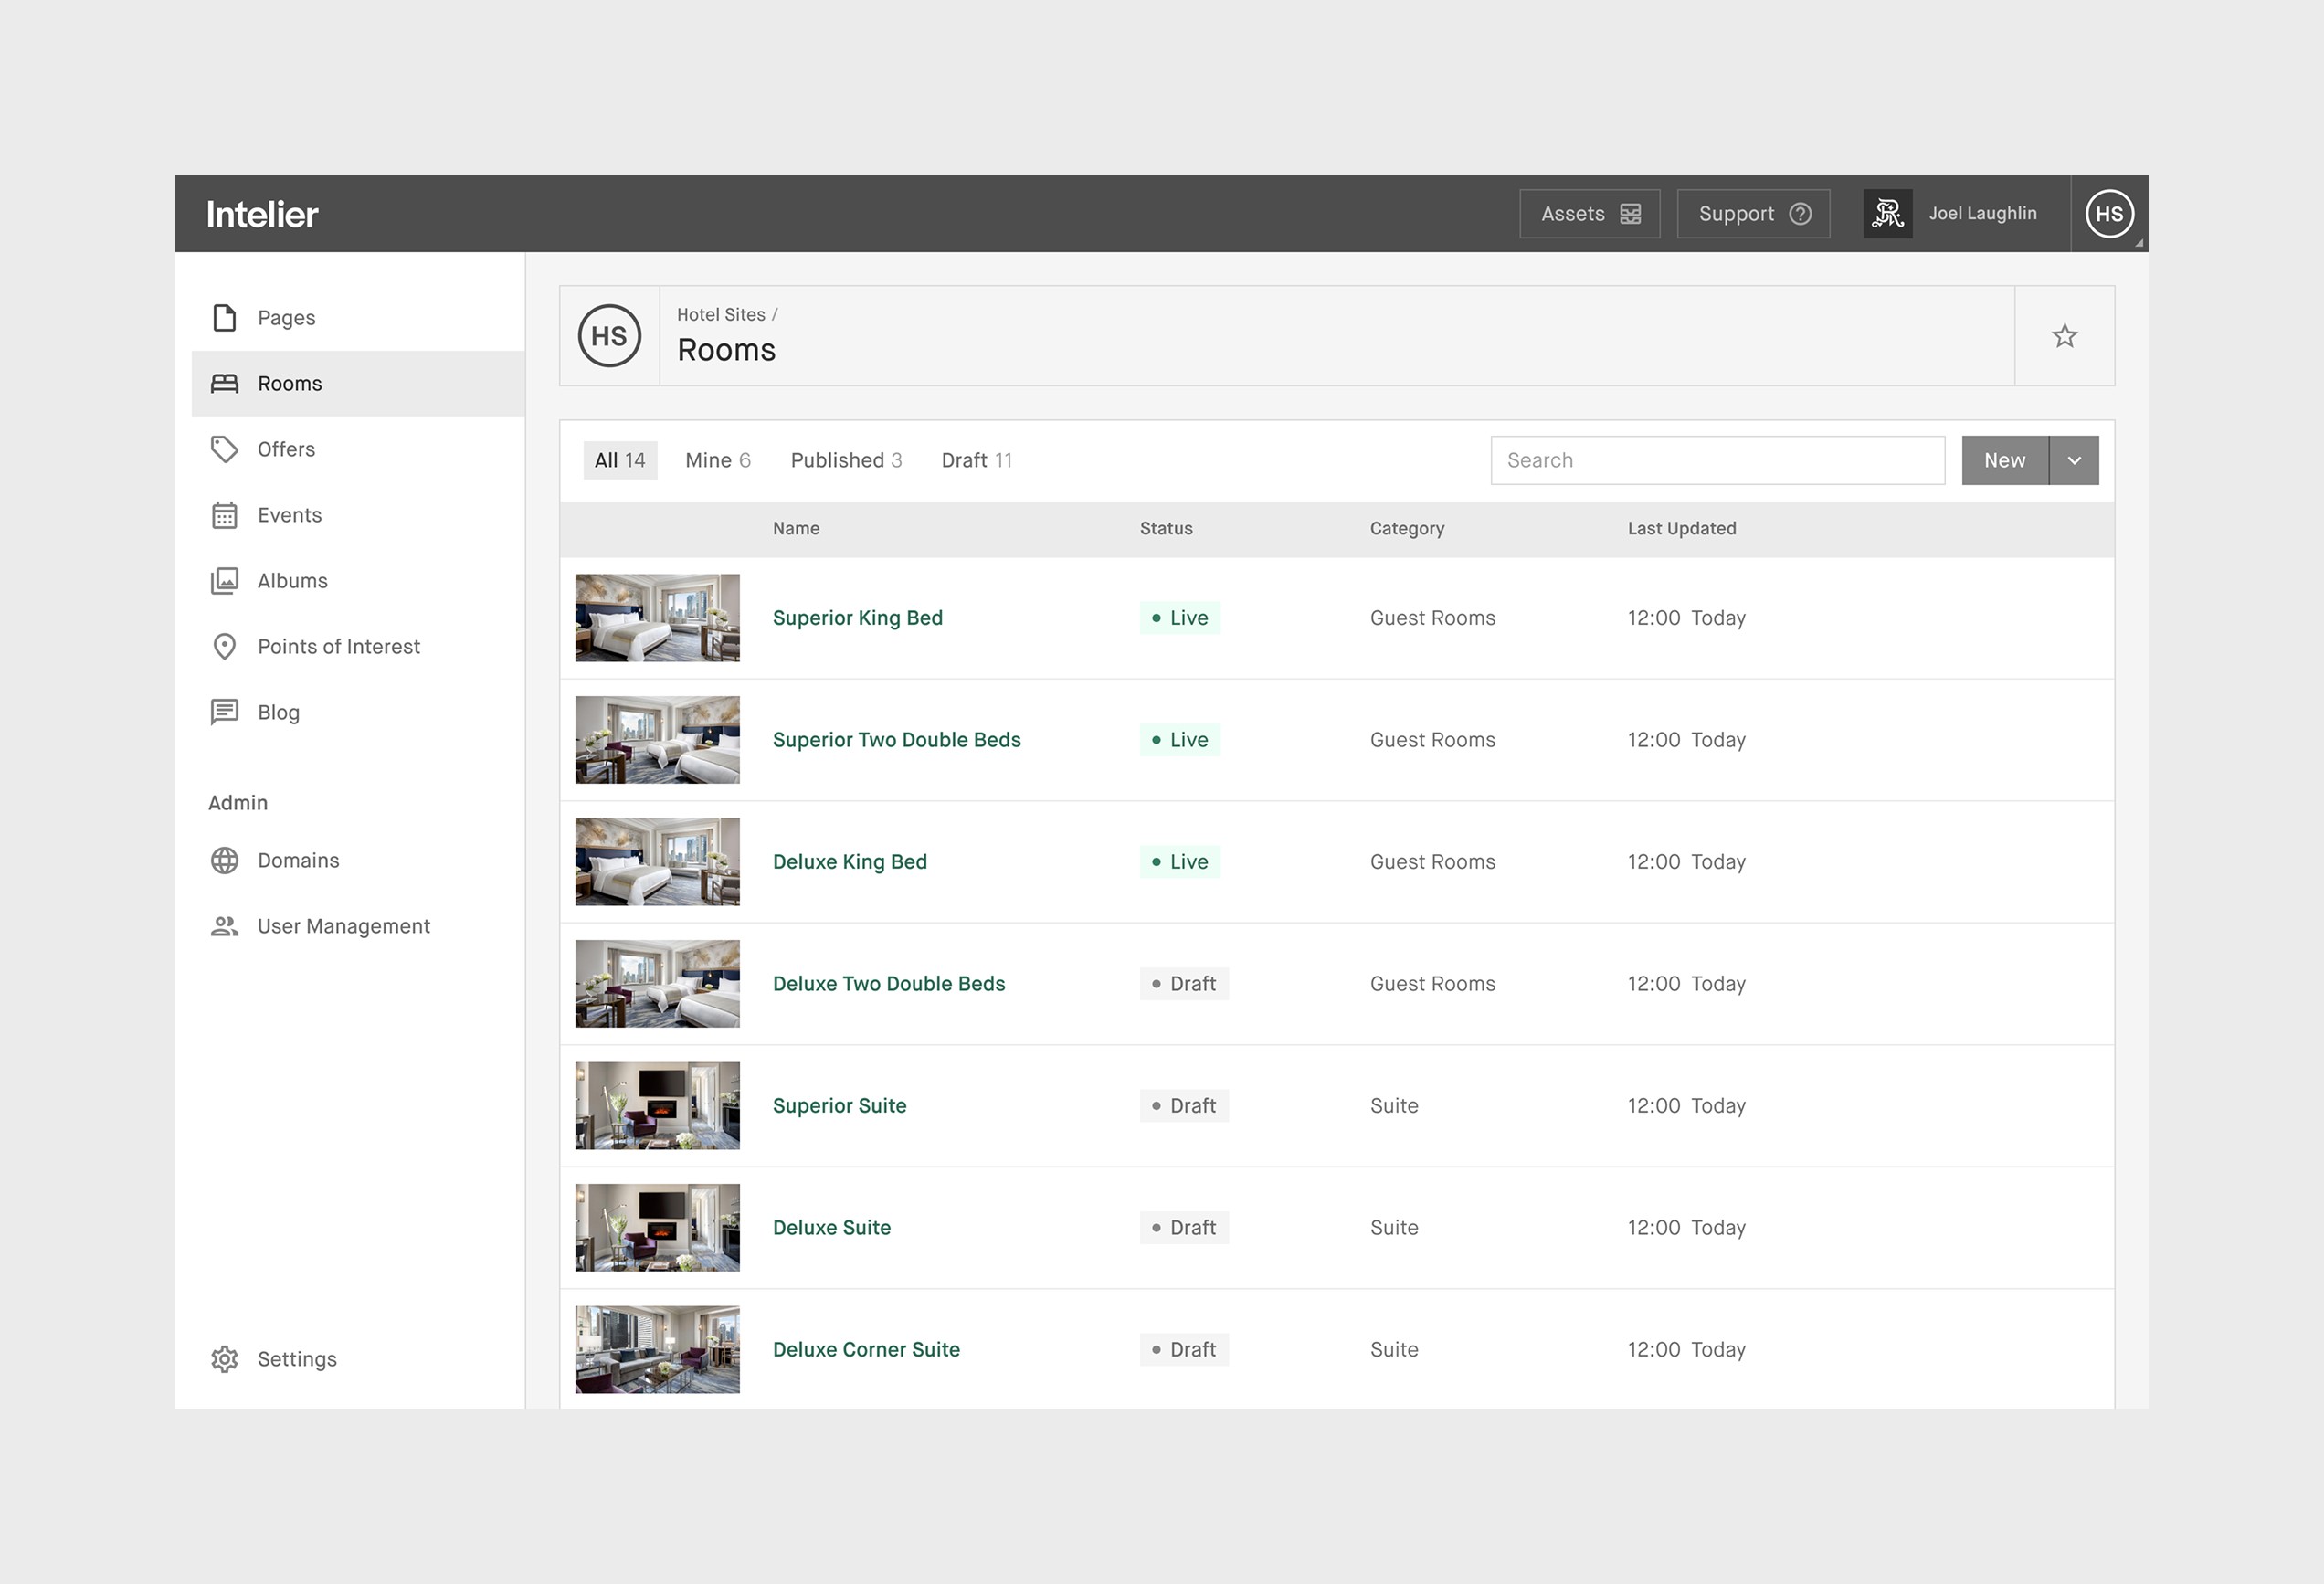
Task: Open Events via the calendar icon
Action: [224, 514]
